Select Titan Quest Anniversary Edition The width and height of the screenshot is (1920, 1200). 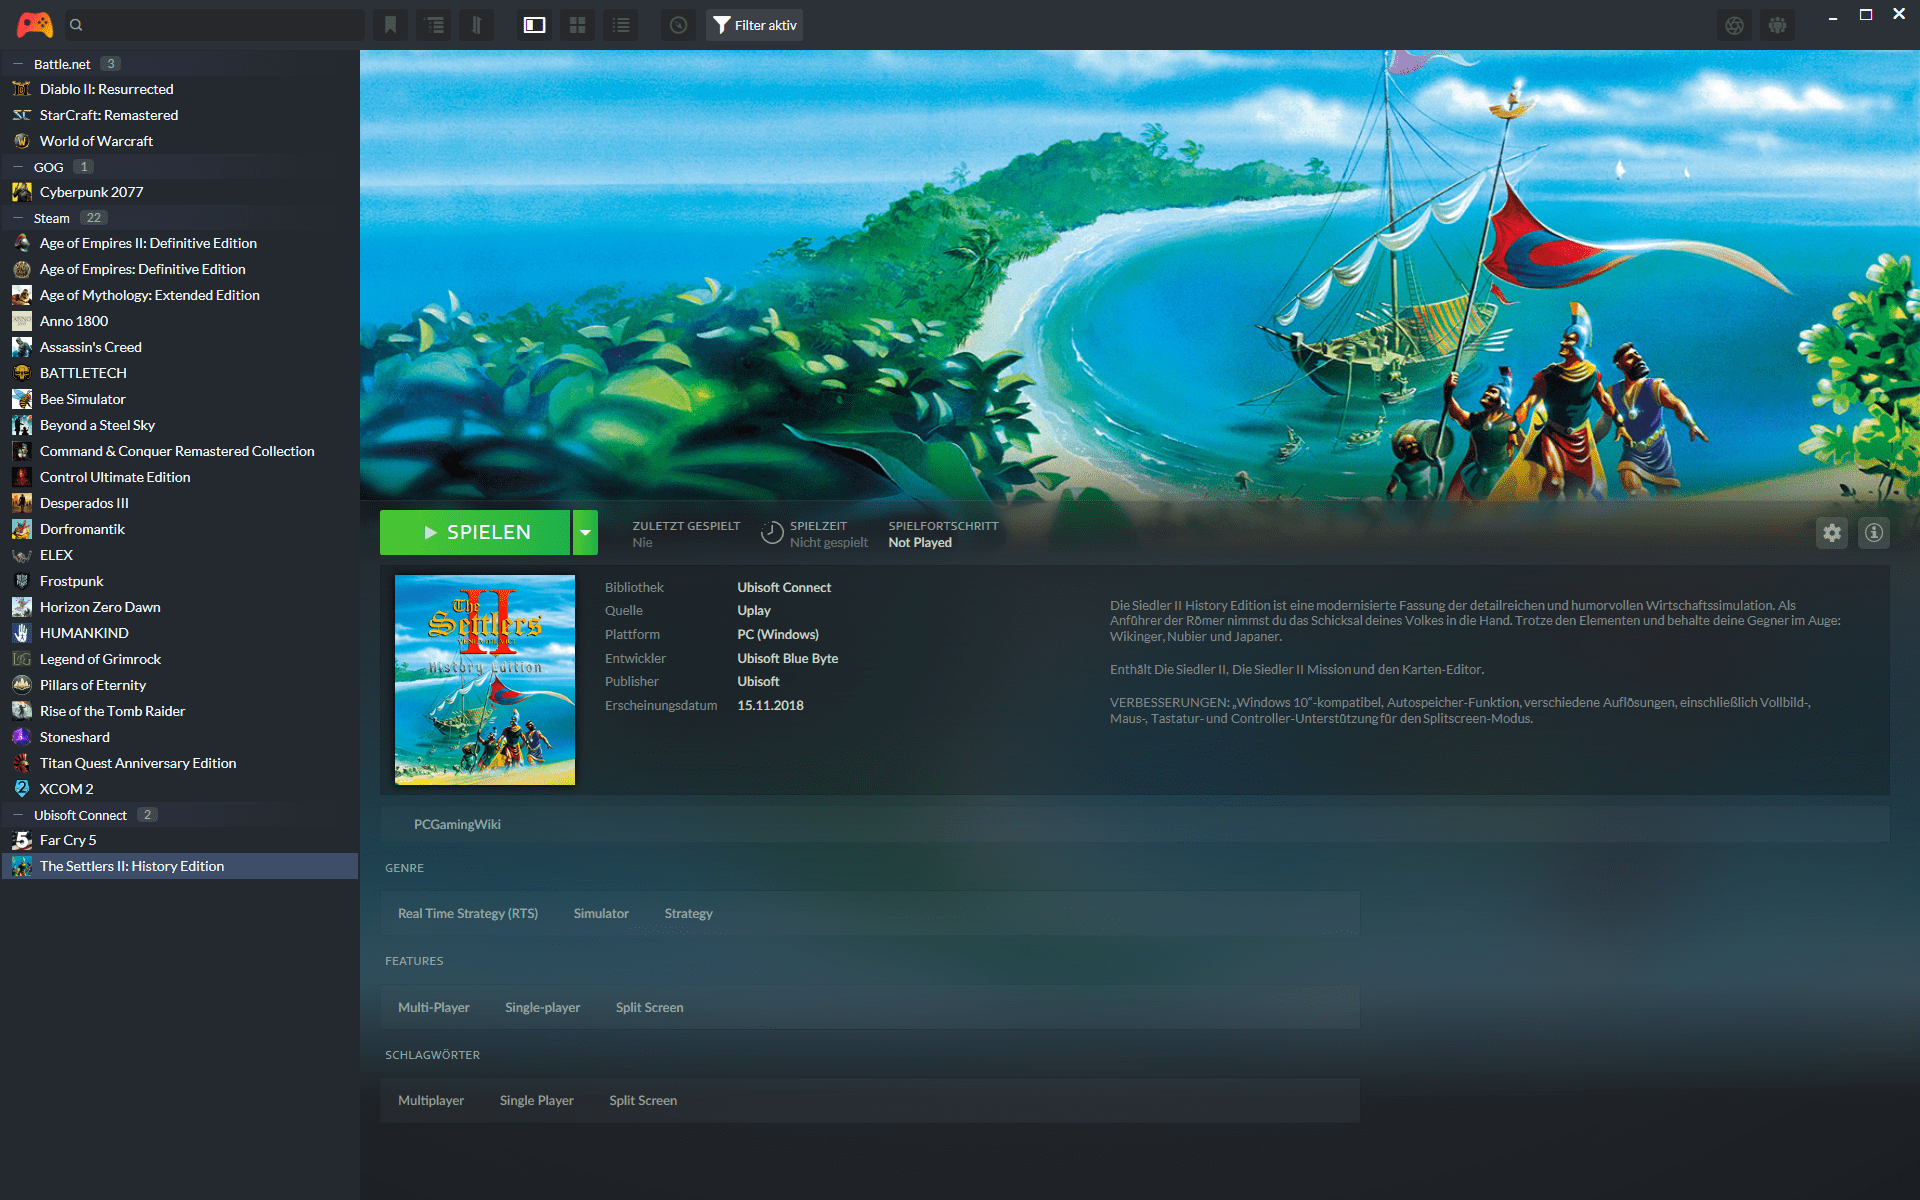click(180, 763)
